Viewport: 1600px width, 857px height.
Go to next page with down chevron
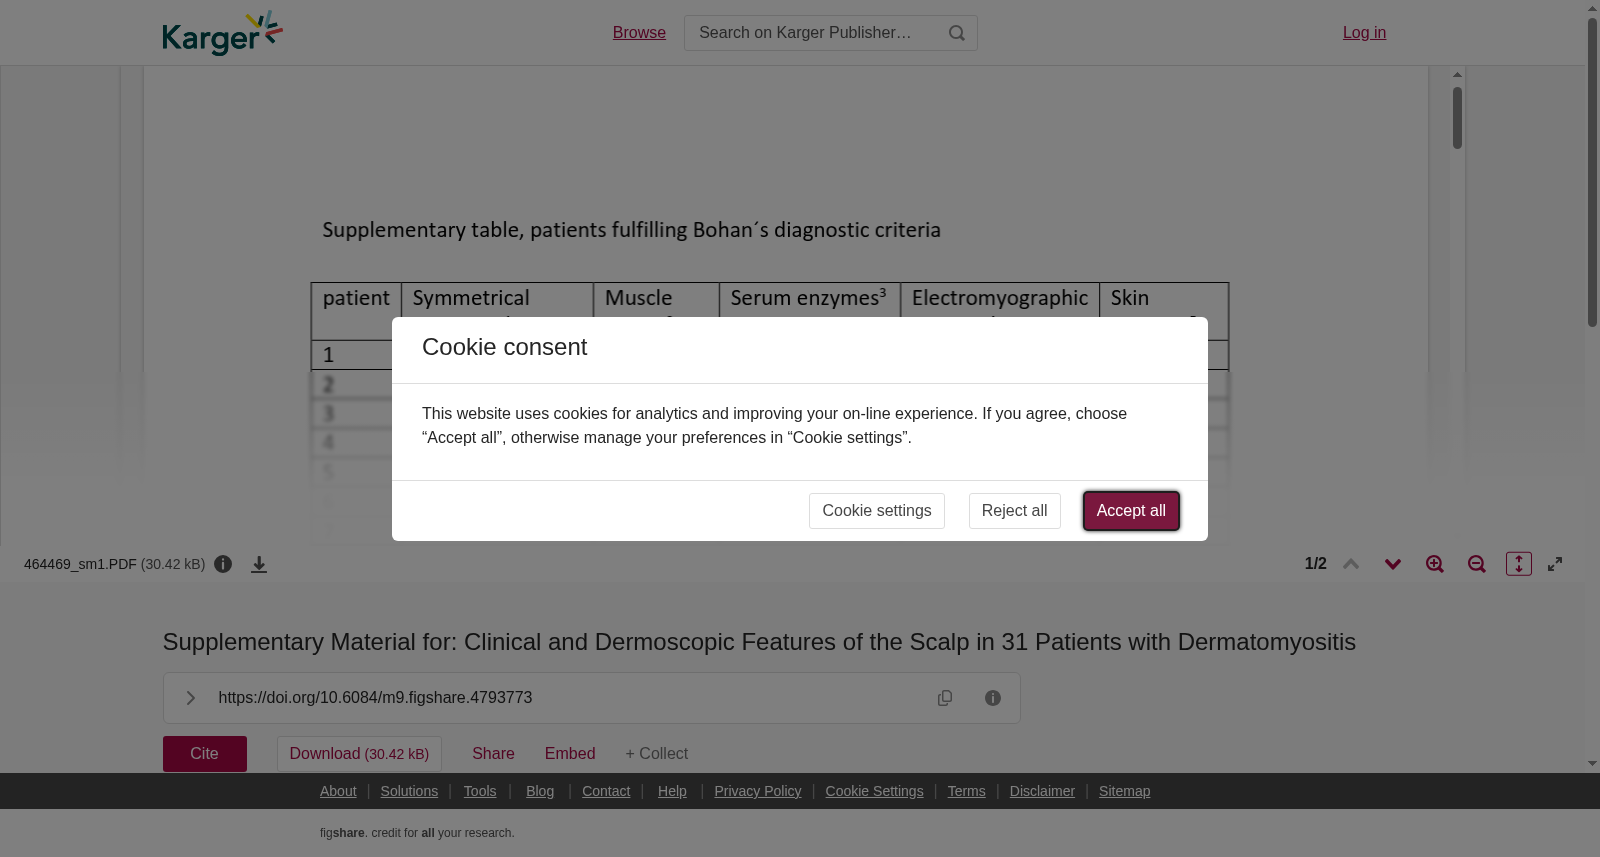(x=1393, y=564)
